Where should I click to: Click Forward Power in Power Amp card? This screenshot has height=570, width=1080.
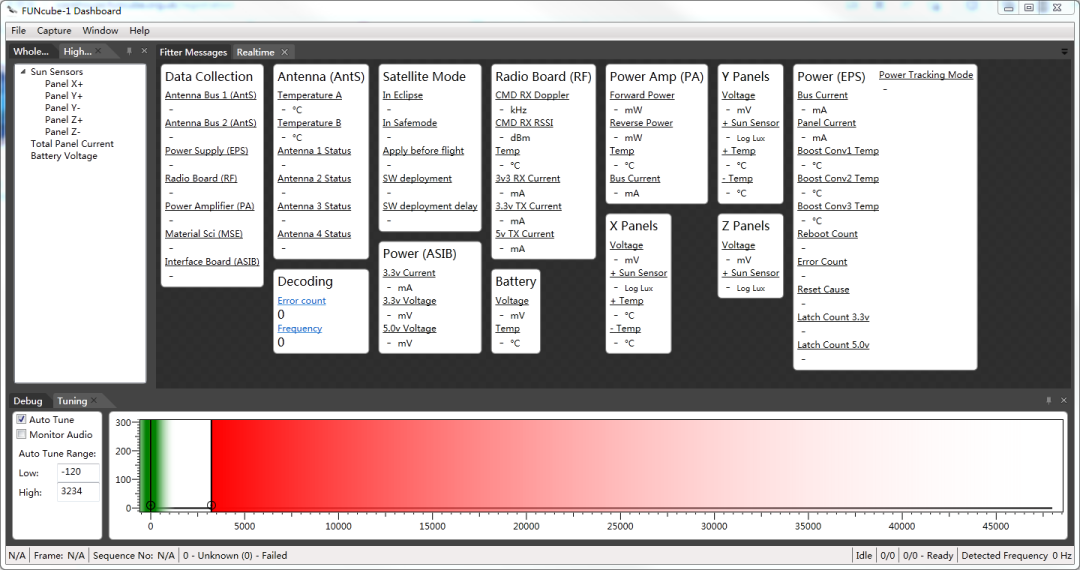point(642,95)
